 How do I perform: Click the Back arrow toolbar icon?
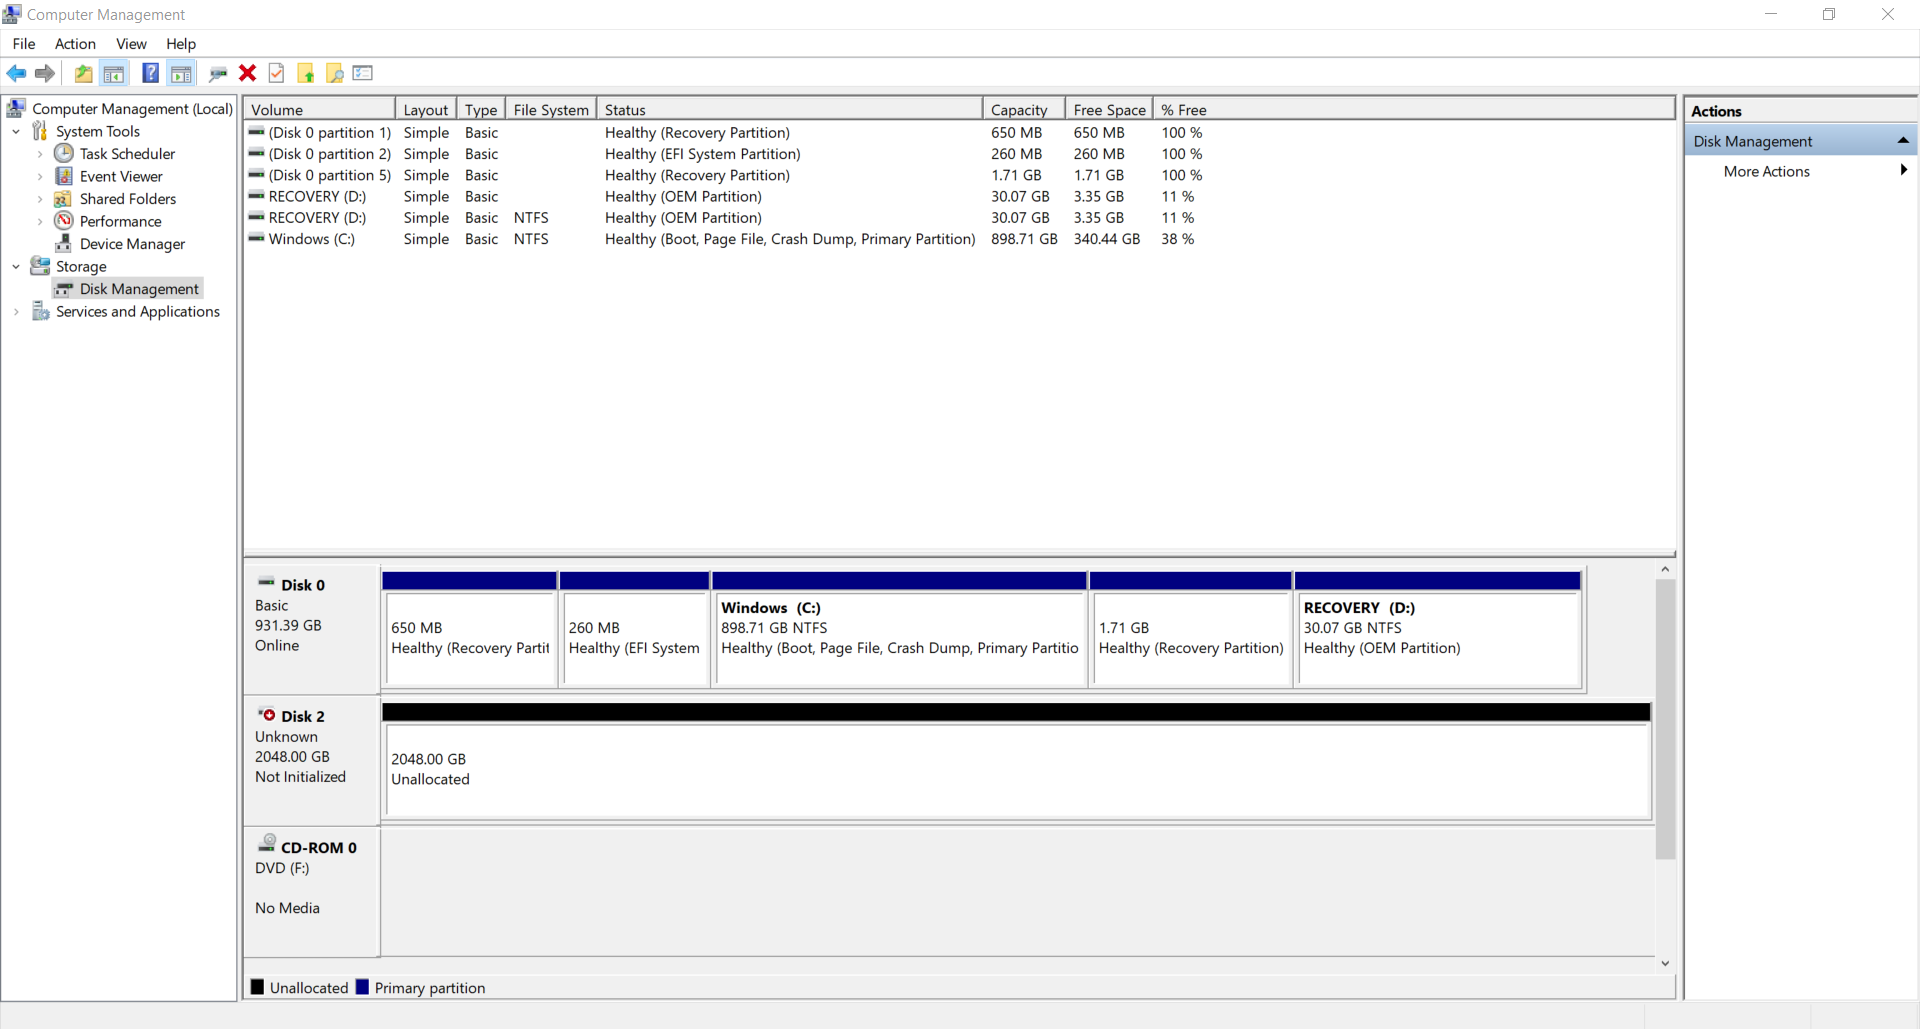click(16, 73)
